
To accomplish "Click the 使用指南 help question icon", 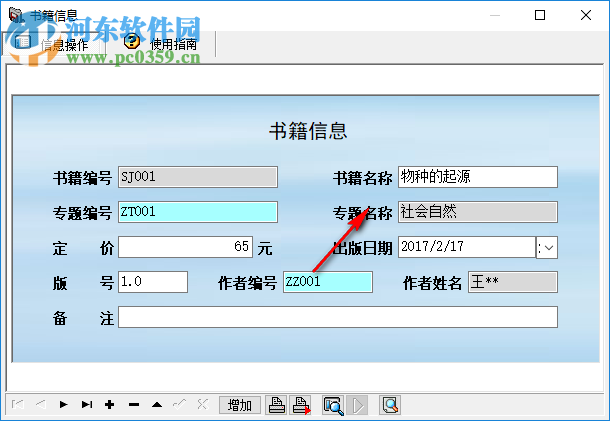I will point(132,41).
